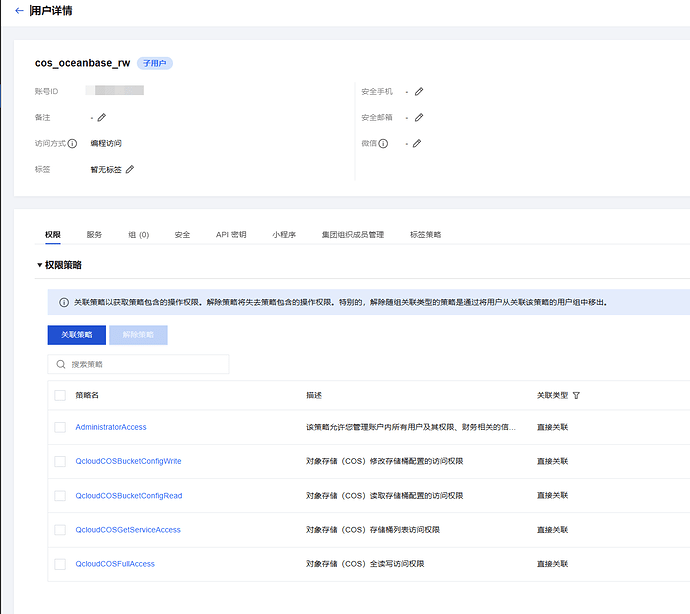Screen dimensions: 690x614
Task: Open the QcloudCOSBucketConfigWrite policy link
Action: coord(128,461)
